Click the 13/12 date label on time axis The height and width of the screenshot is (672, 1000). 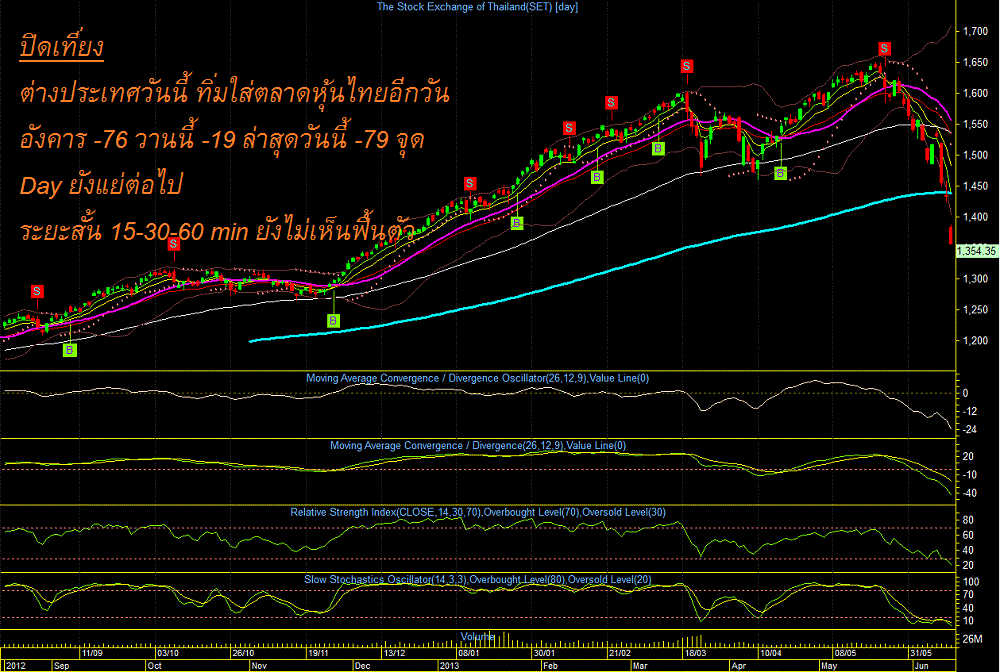[x=394, y=654]
